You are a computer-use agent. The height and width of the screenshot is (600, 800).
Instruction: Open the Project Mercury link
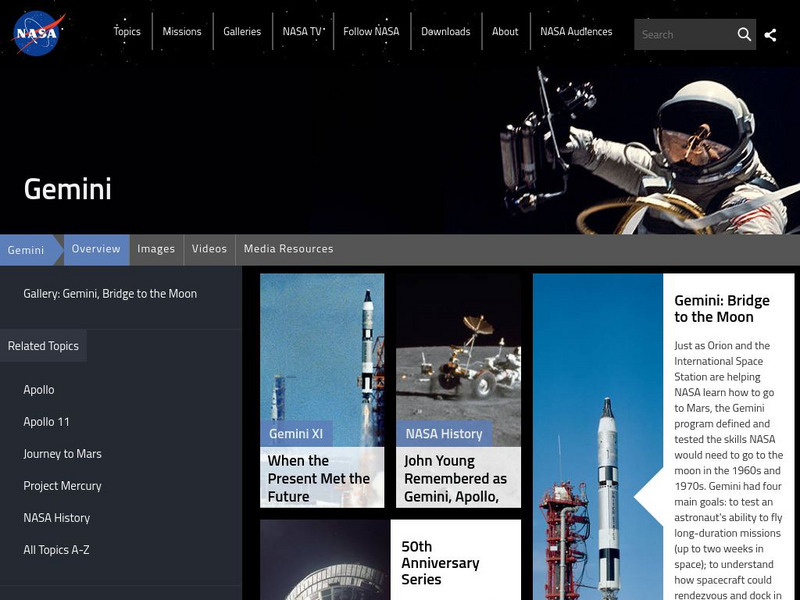(x=62, y=486)
